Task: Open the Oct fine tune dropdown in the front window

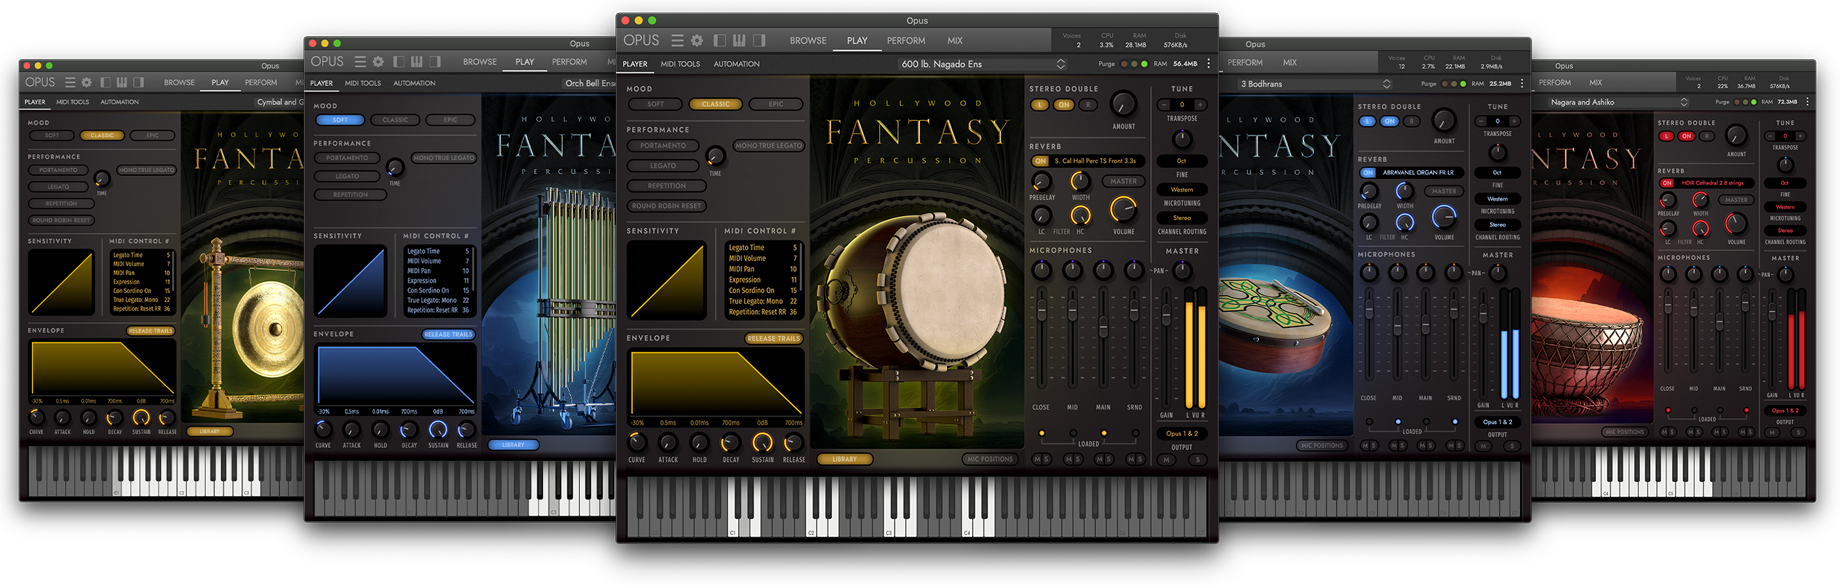Action: (x=1182, y=161)
